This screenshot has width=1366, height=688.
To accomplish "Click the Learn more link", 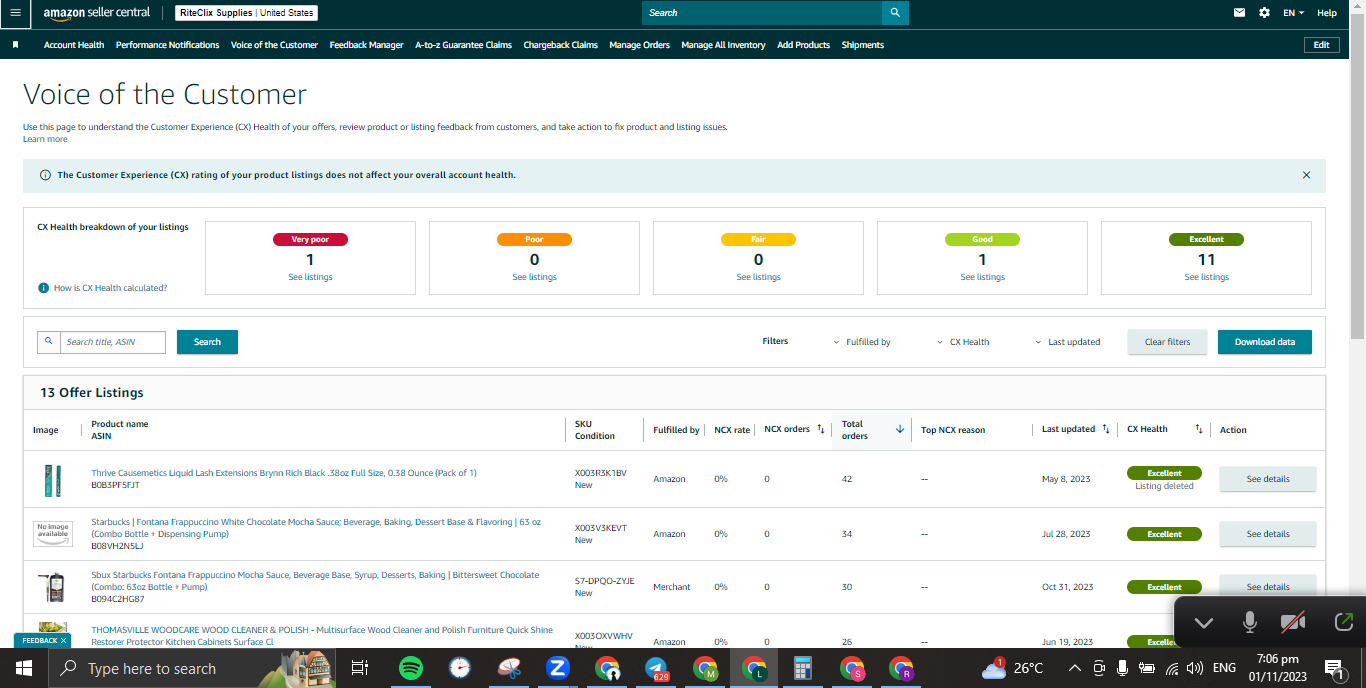I will pos(45,139).
